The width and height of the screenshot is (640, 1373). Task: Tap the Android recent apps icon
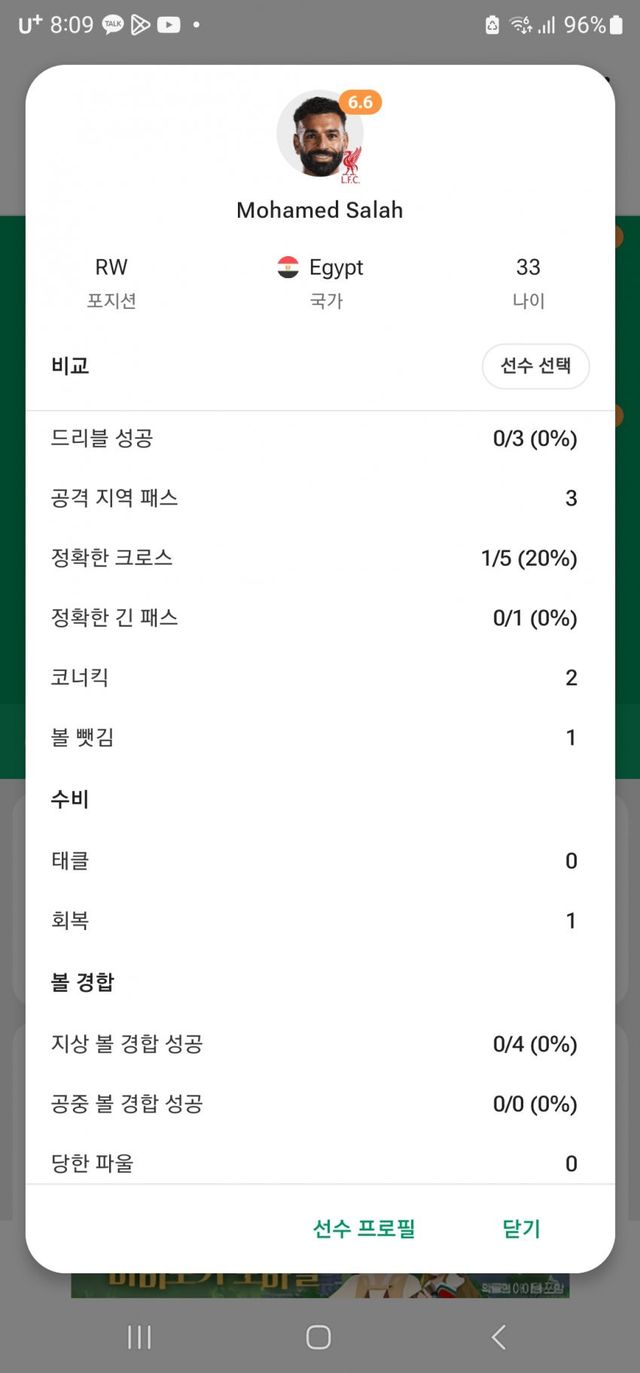(x=139, y=1337)
